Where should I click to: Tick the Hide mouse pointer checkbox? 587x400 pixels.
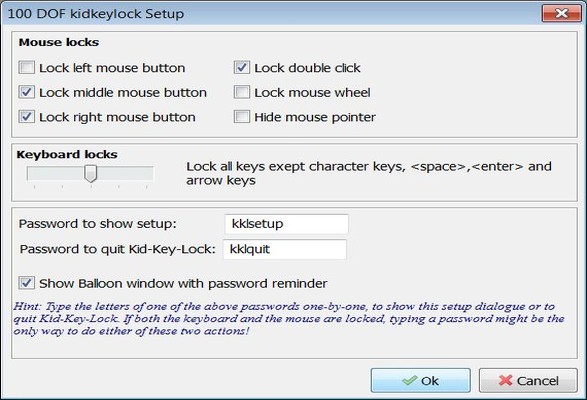tap(242, 117)
